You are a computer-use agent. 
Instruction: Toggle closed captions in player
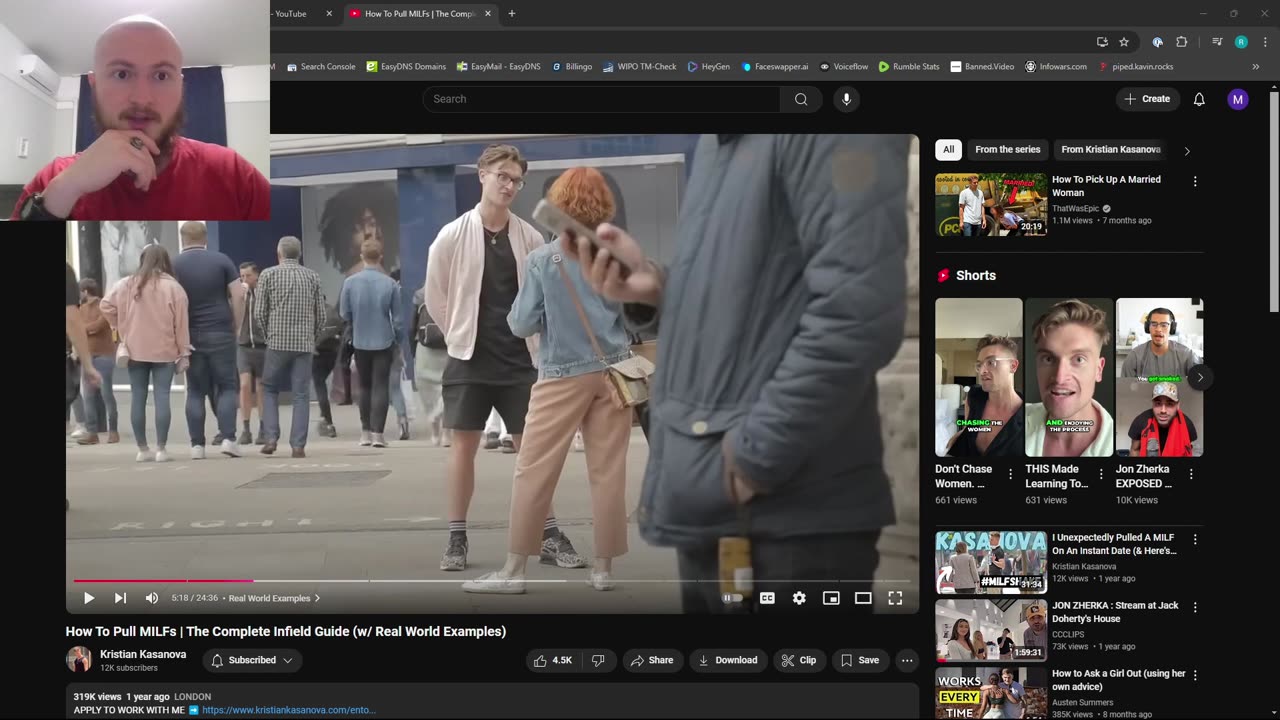767,598
